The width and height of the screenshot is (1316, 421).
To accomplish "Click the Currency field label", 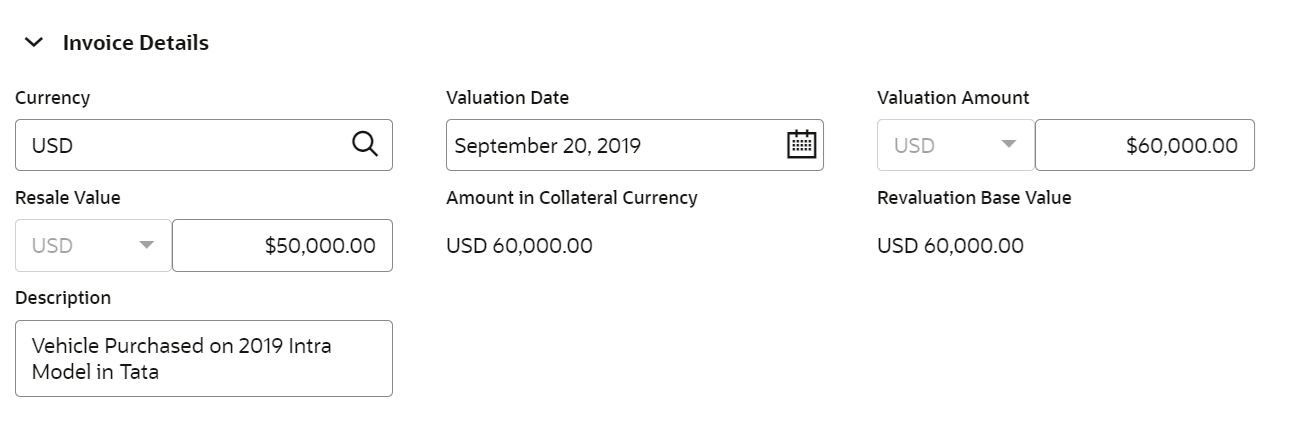I will point(52,98).
